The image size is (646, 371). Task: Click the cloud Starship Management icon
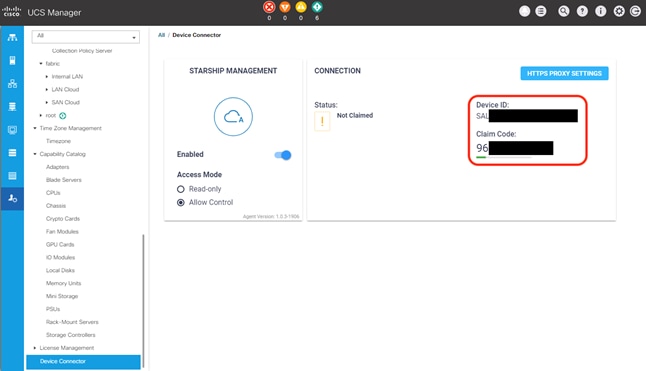pos(233,117)
